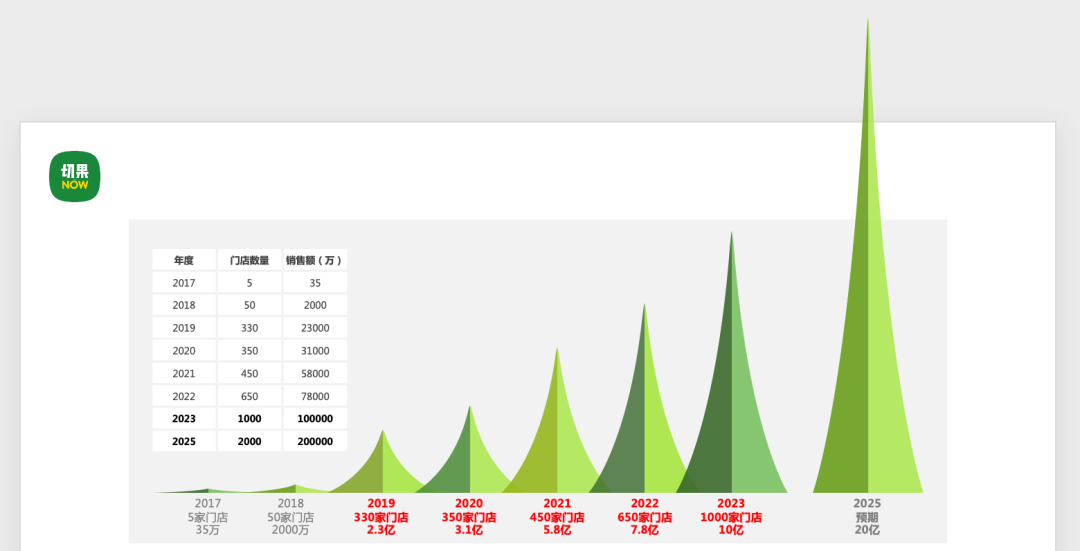Click the gray 5家门店 label

pos(208,517)
